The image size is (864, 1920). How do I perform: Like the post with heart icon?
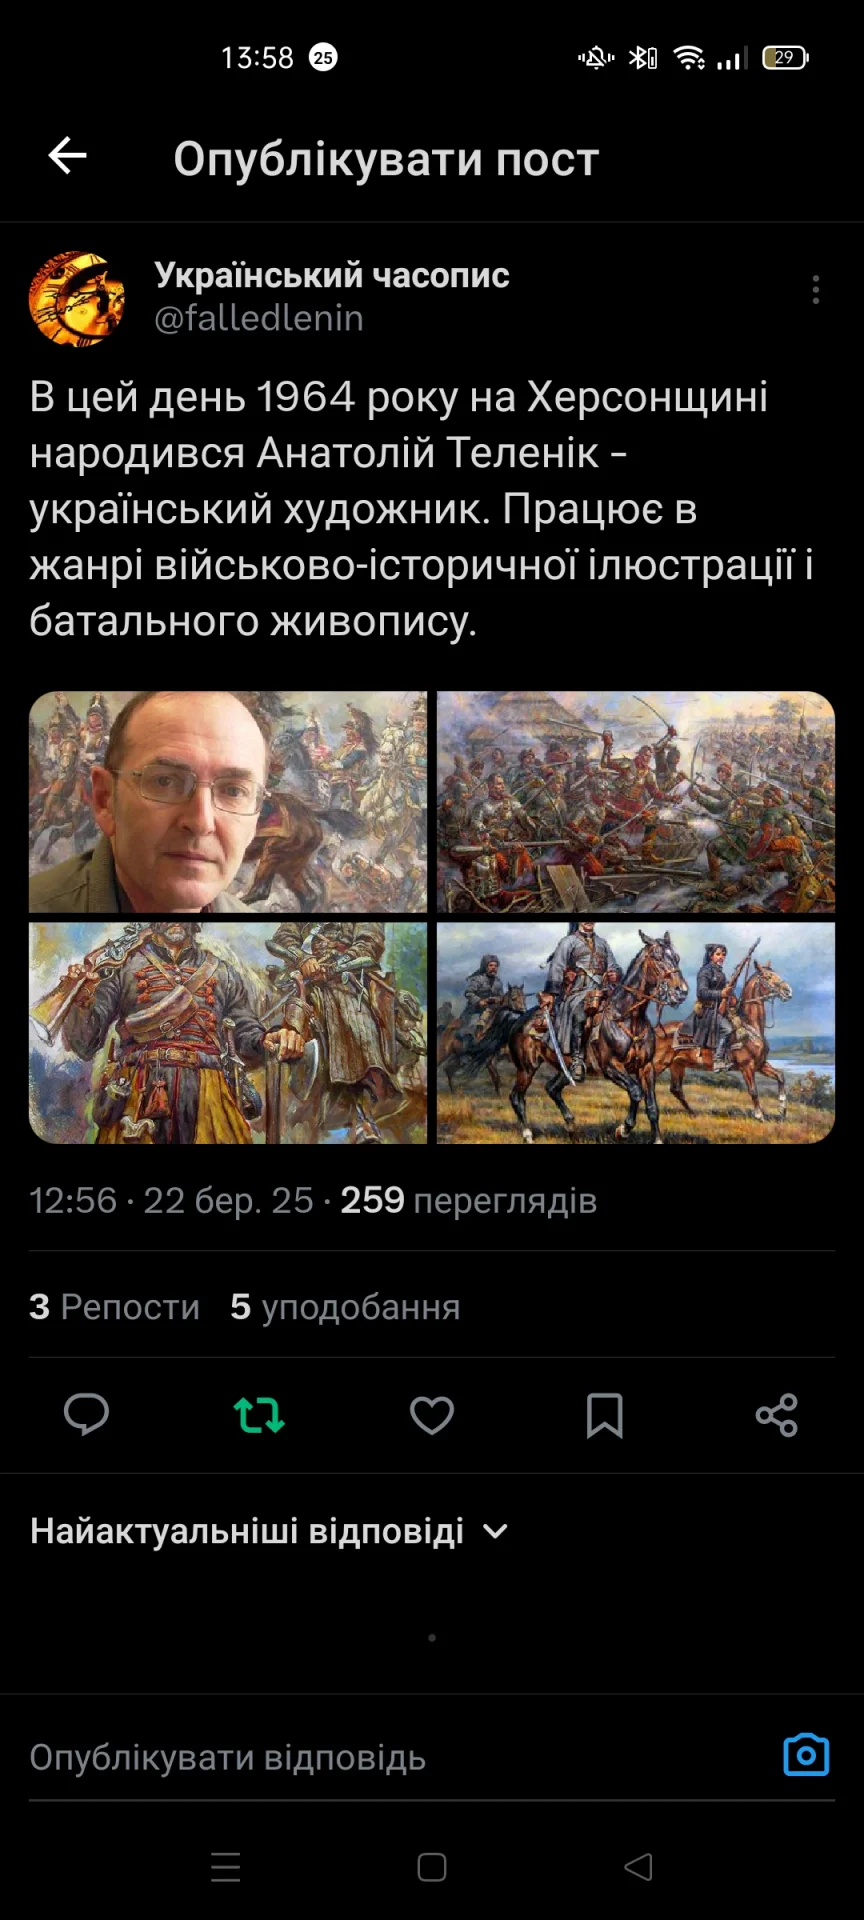(x=432, y=1415)
